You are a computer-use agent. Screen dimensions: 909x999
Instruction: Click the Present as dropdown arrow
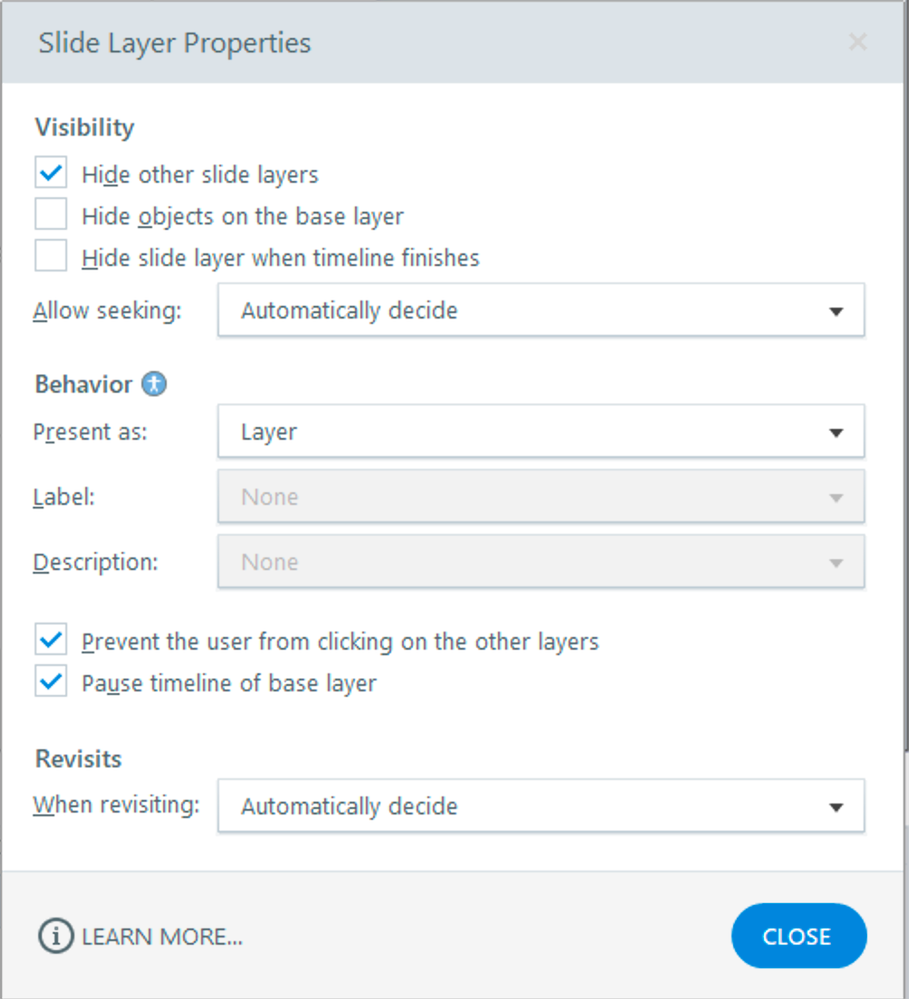click(x=836, y=433)
